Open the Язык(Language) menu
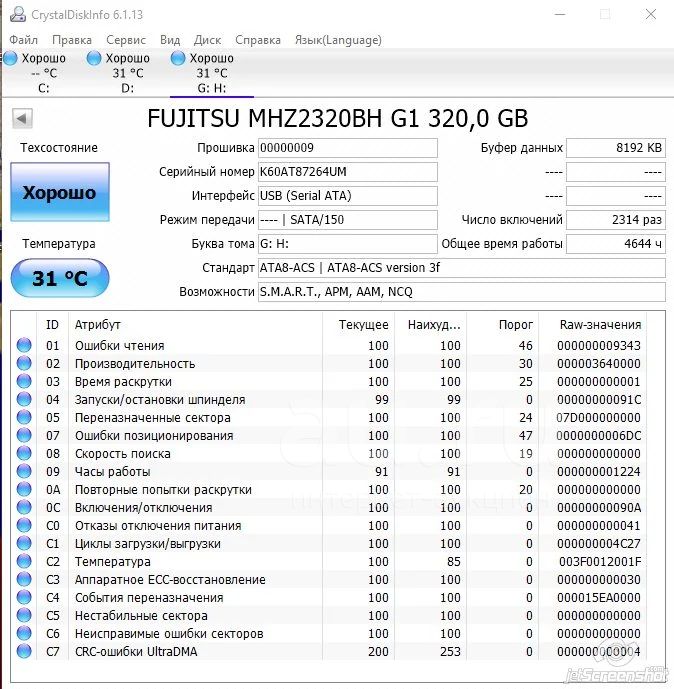The width and height of the screenshot is (674, 689). point(338,40)
